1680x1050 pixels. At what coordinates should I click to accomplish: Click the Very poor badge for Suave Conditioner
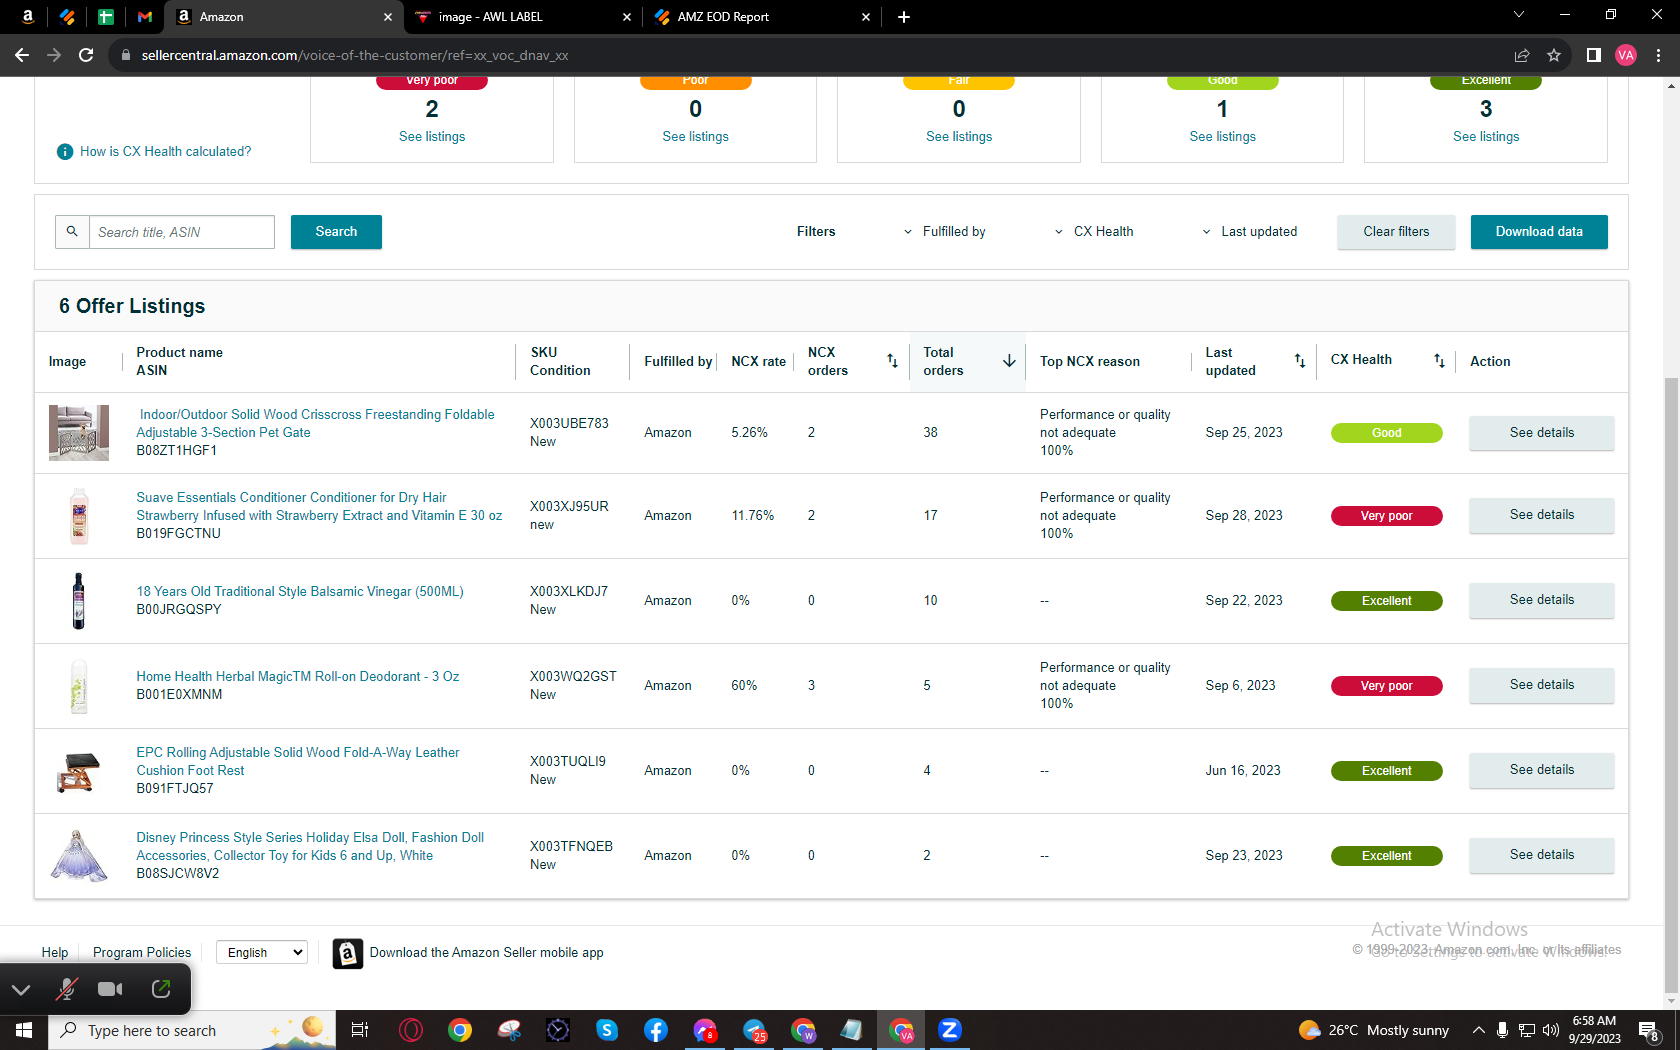pyautogui.click(x=1386, y=516)
